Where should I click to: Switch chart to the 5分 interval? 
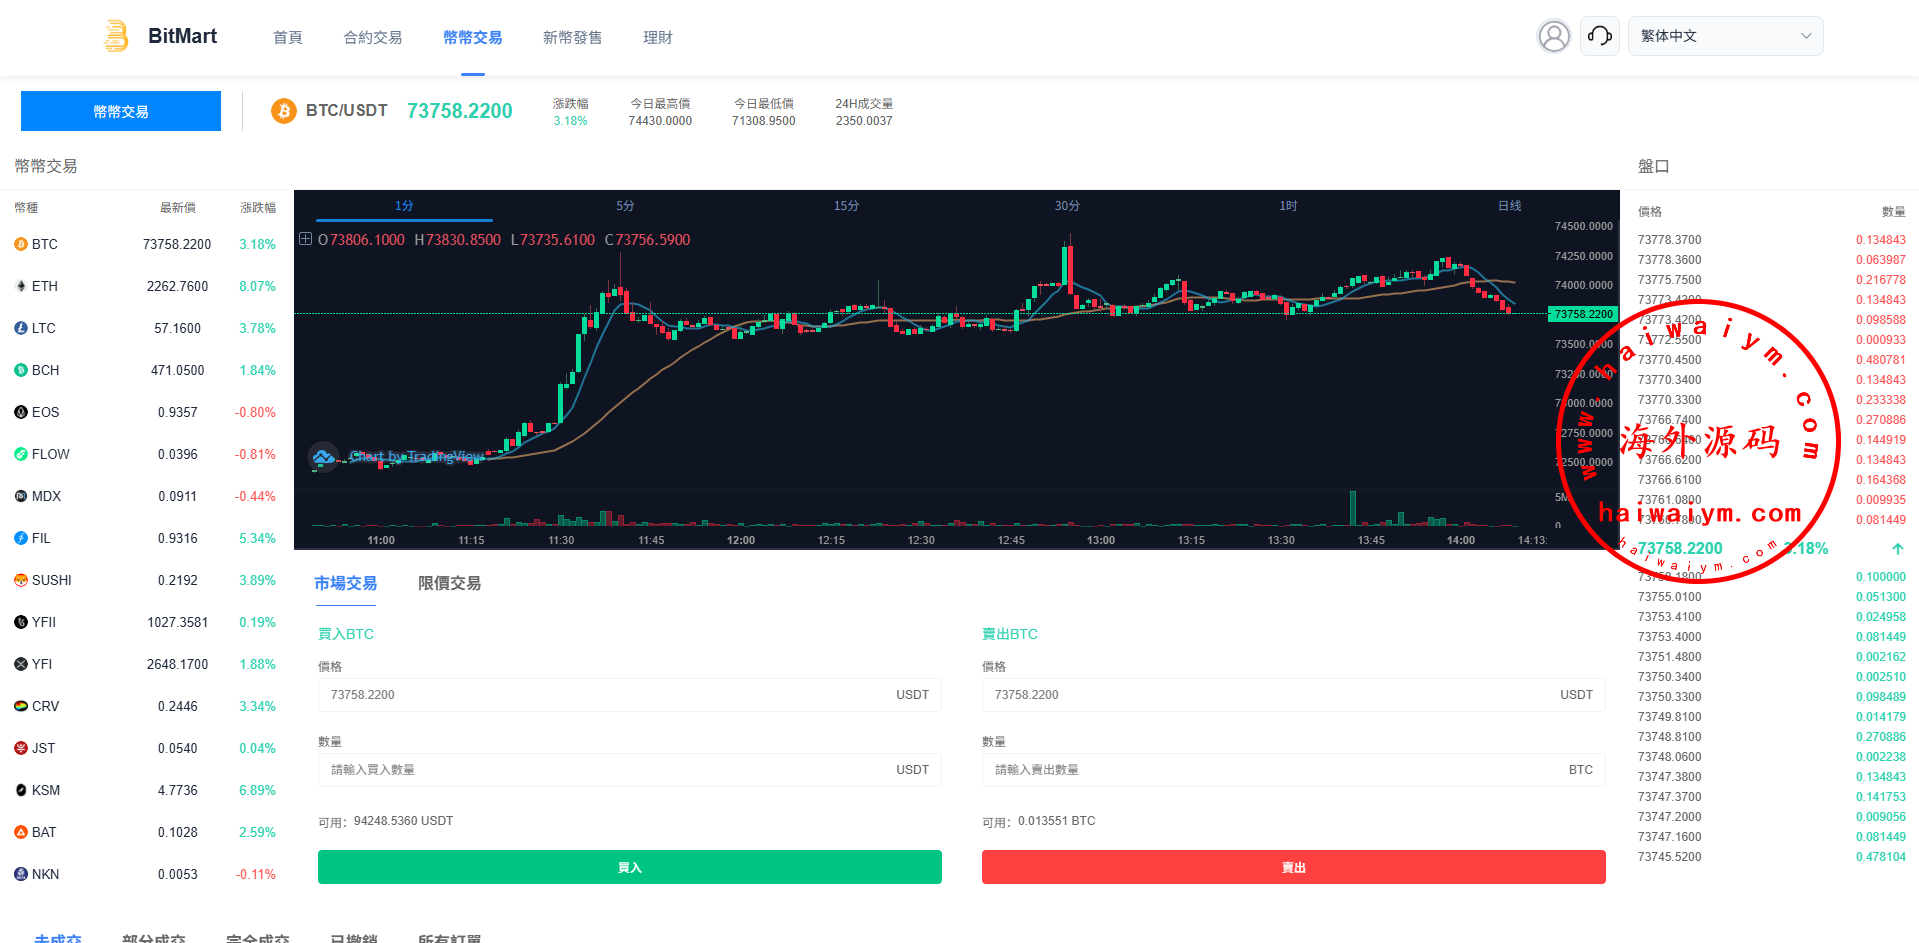pyautogui.click(x=625, y=206)
